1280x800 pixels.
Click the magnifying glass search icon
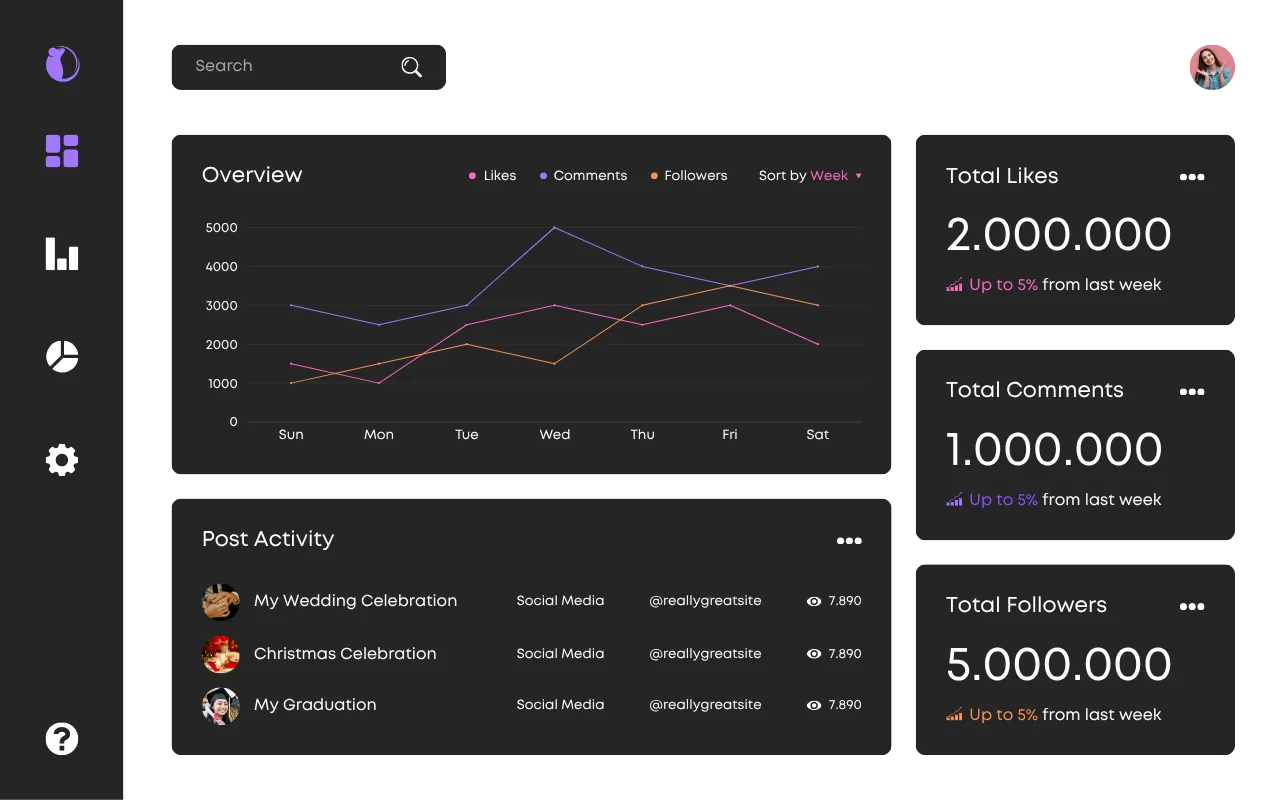click(411, 67)
